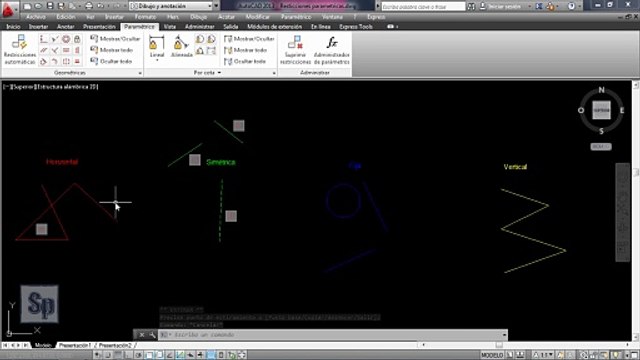Toggle Infer Constraints in the status bar
This screenshot has height=360, width=640.
(x=98, y=355)
